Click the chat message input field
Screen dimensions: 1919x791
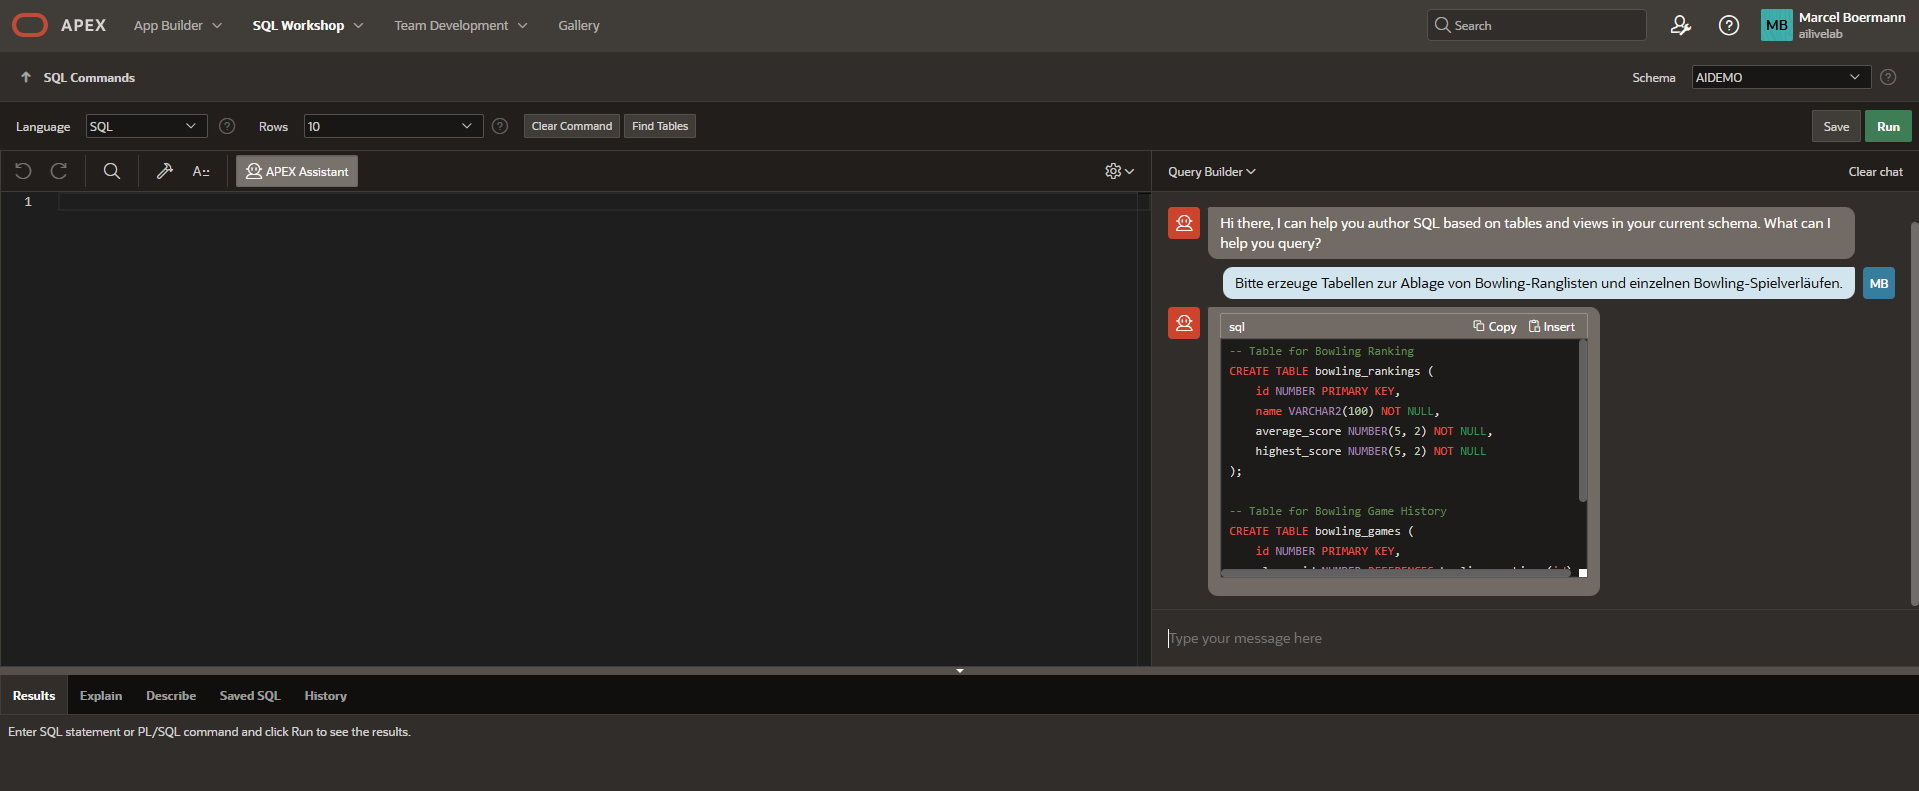pos(1535,638)
